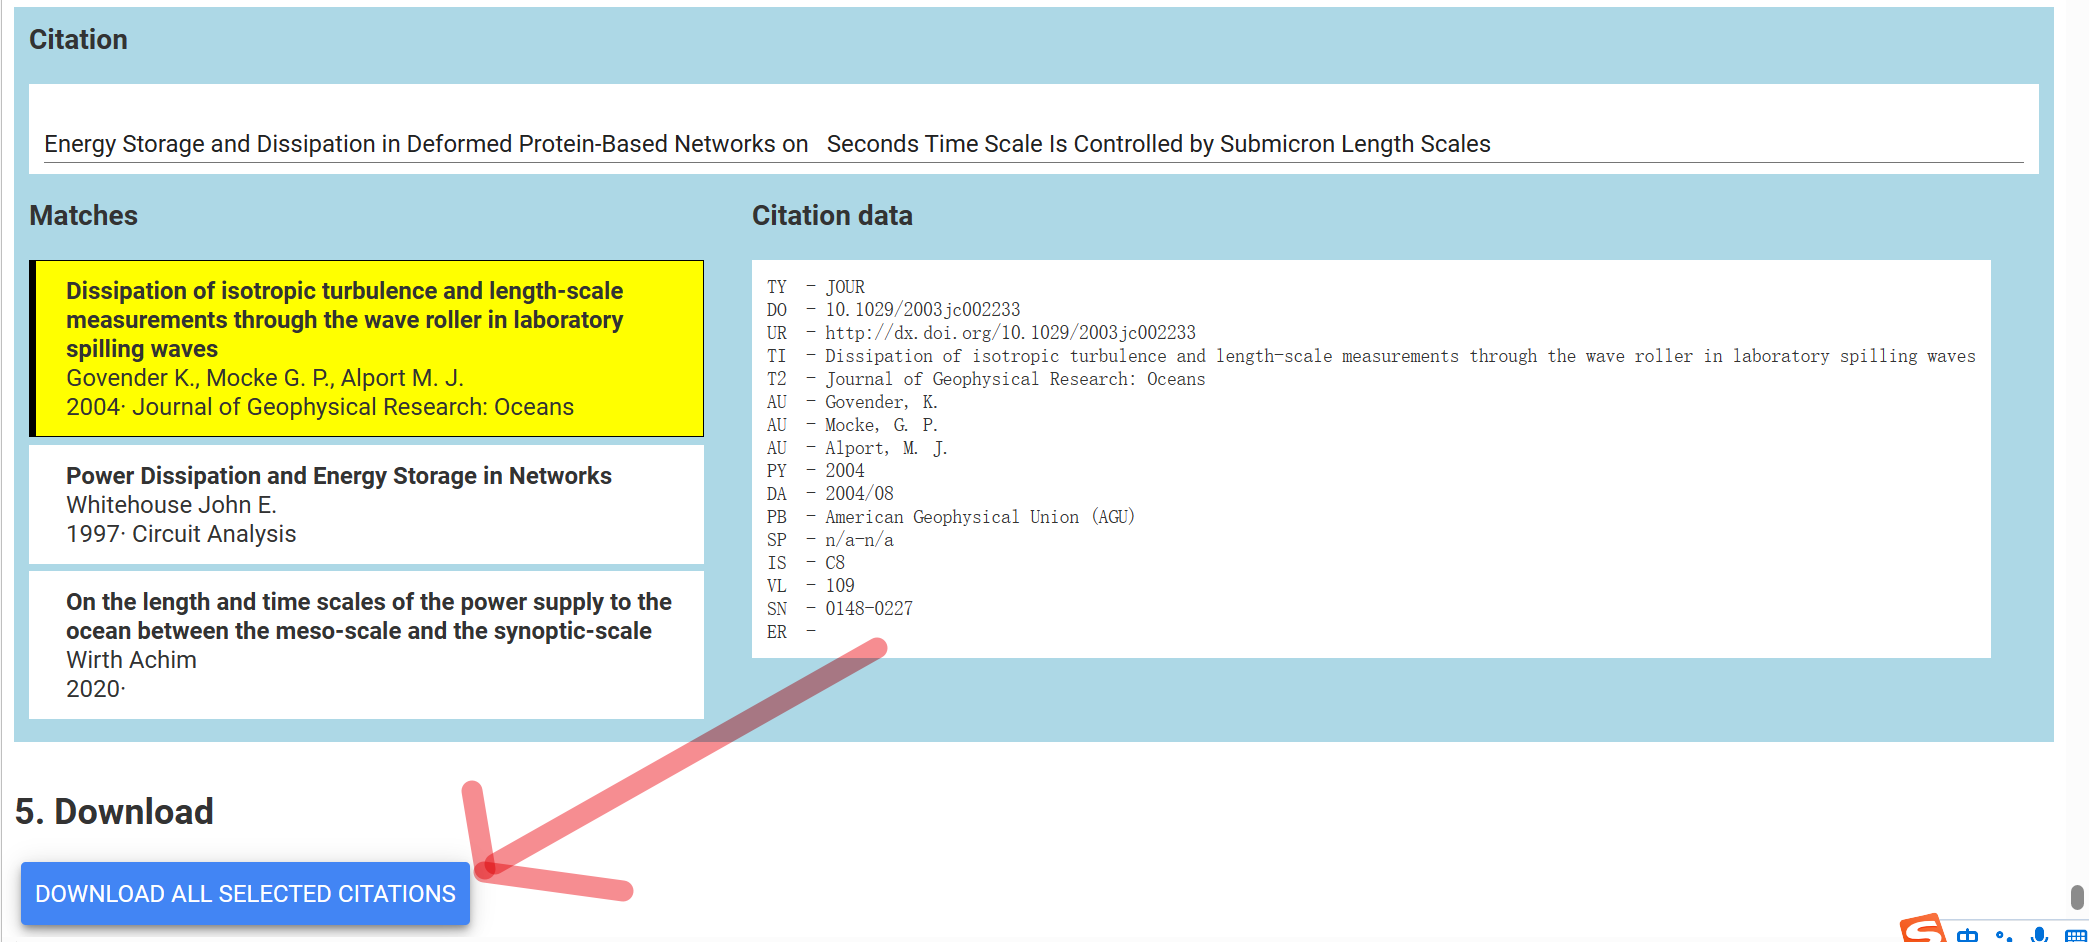Click the 'TY - JOUR' line
The width and height of the screenshot is (2089, 942).
coord(816,286)
